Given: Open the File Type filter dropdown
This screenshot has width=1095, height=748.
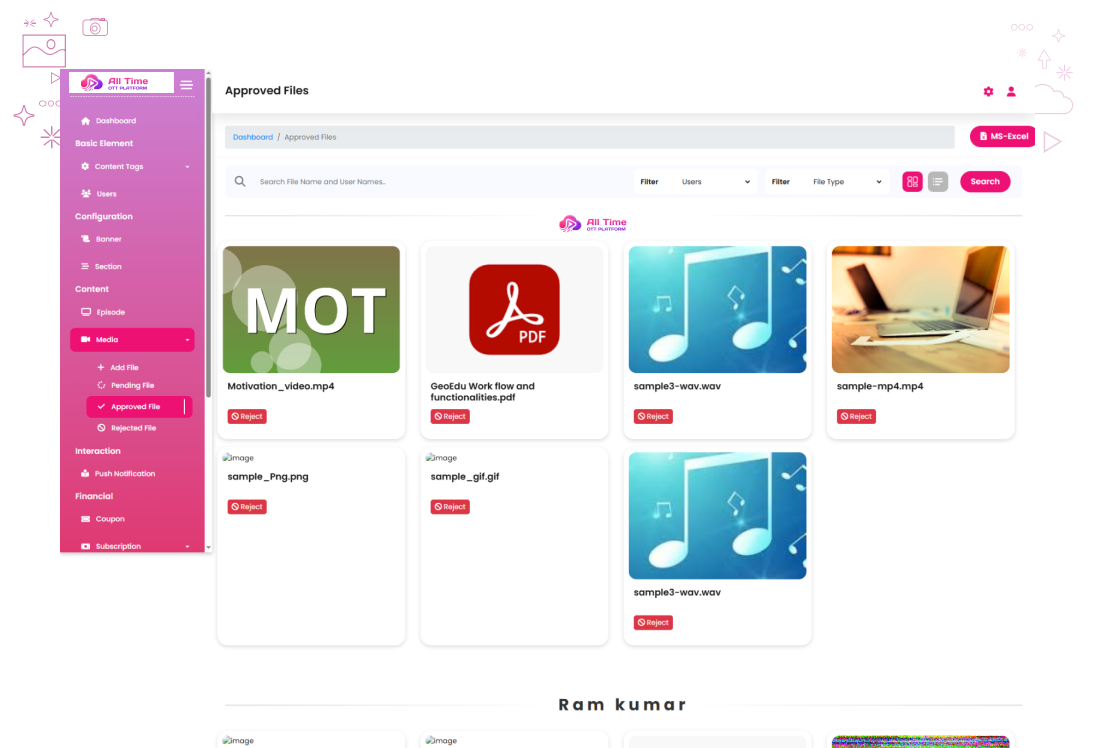Looking at the screenshot, I should click(x=847, y=182).
